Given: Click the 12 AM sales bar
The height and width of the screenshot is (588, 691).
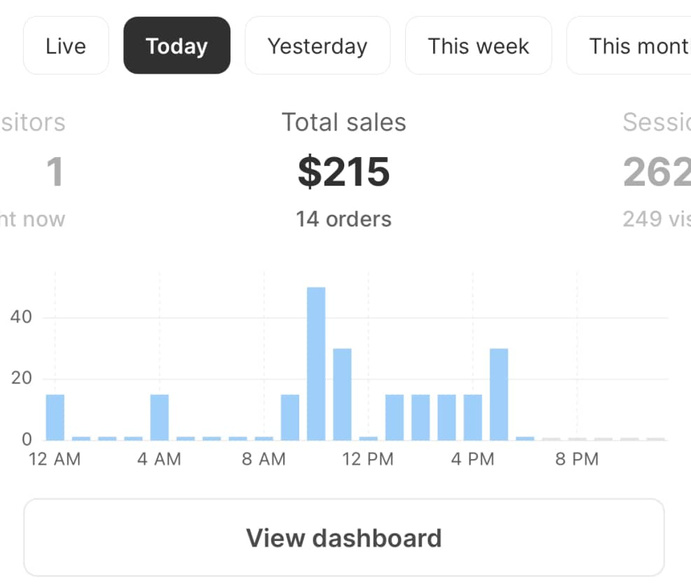Looking at the screenshot, I should tap(55, 417).
